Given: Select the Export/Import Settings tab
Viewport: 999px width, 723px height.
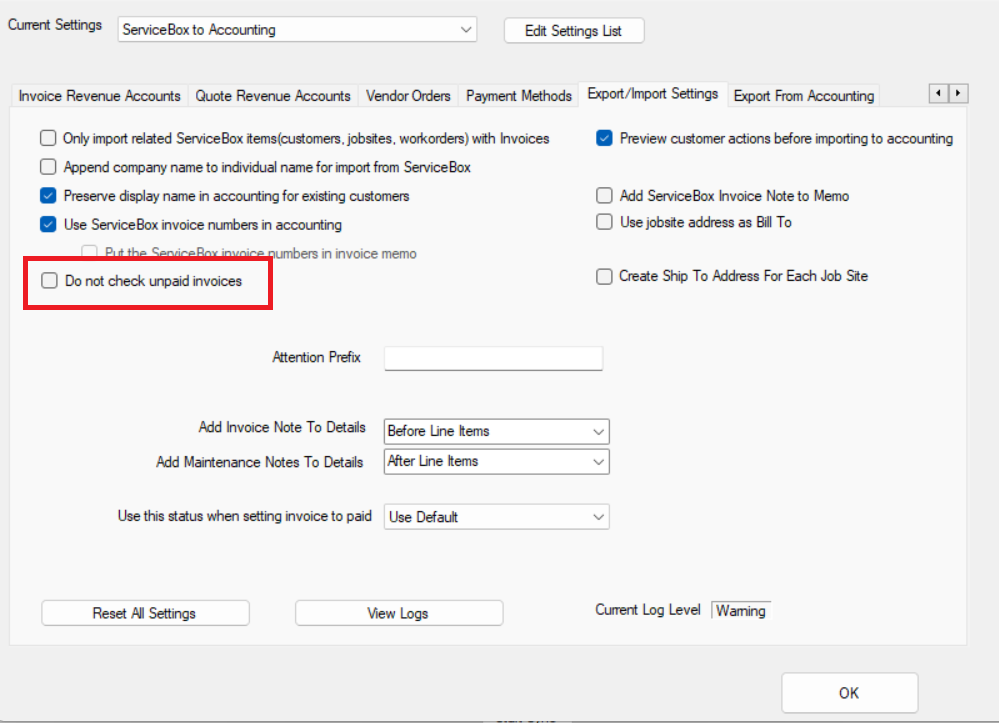Looking at the screenshot, I should point(652,94).
